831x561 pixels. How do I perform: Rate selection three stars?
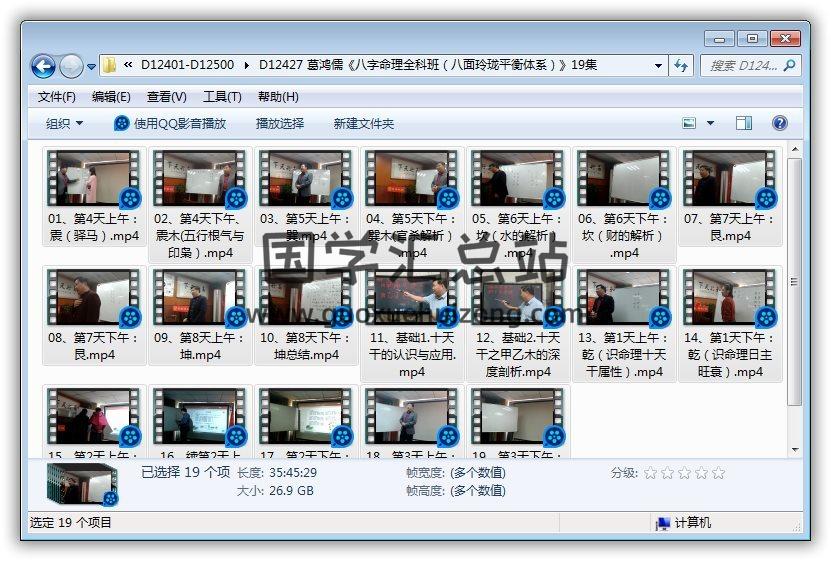click(x=684, y=473)
